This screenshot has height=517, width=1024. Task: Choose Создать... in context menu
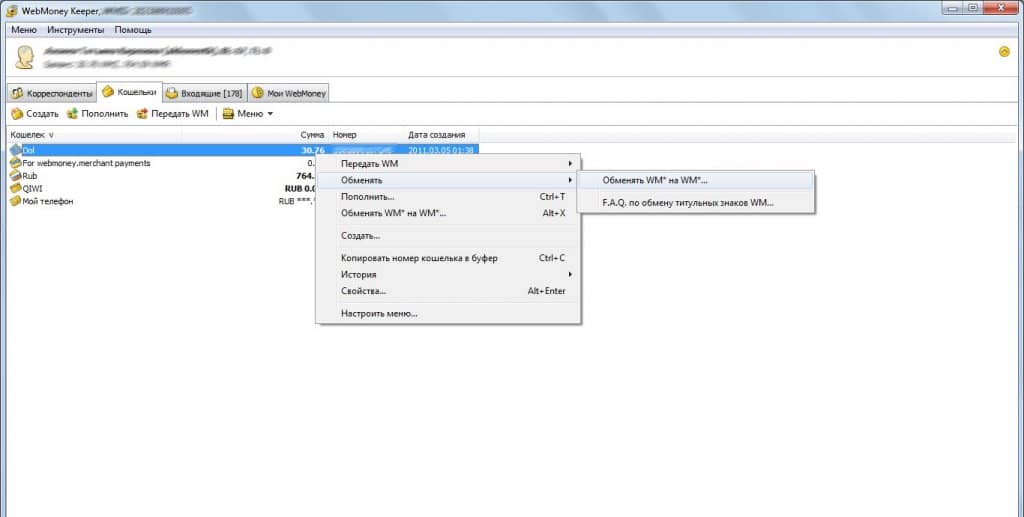click(x=447, y=236)
